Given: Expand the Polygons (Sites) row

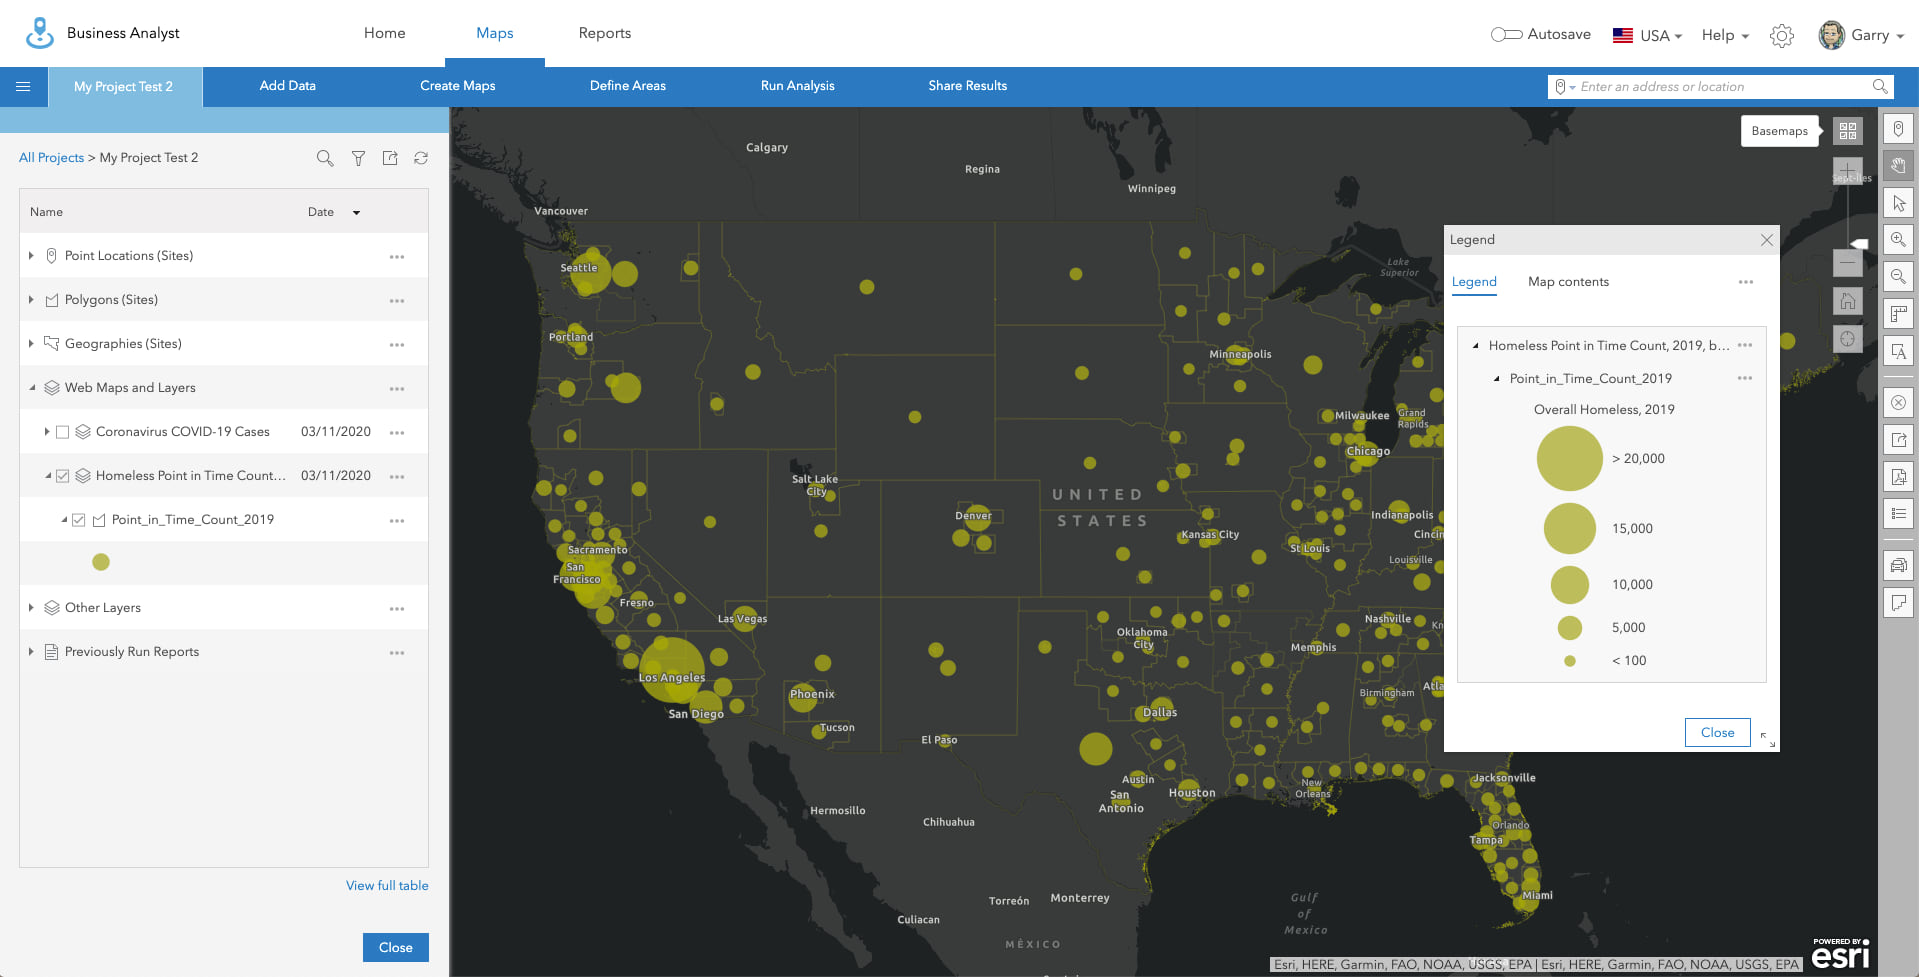Looking at the screenshot, I should [x=31, y=300].
